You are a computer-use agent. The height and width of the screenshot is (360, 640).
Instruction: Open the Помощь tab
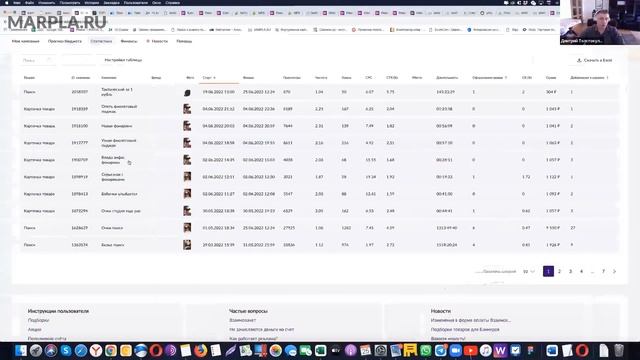pos(184,41)
